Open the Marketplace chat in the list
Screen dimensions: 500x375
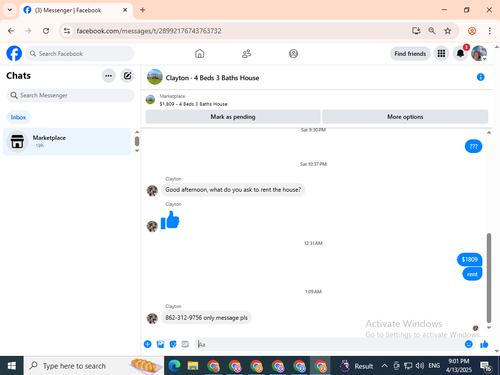click(x=67, y=141)
